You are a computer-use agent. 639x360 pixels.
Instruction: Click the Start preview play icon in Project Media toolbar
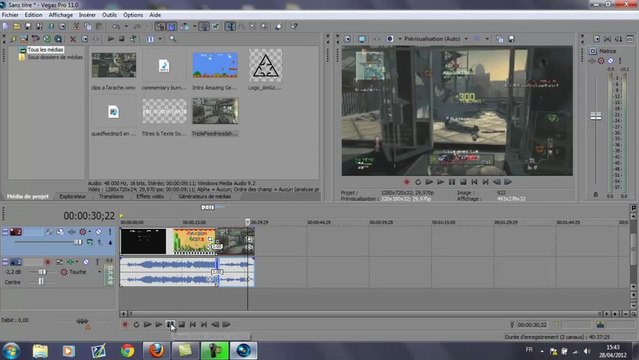(110, 39)
